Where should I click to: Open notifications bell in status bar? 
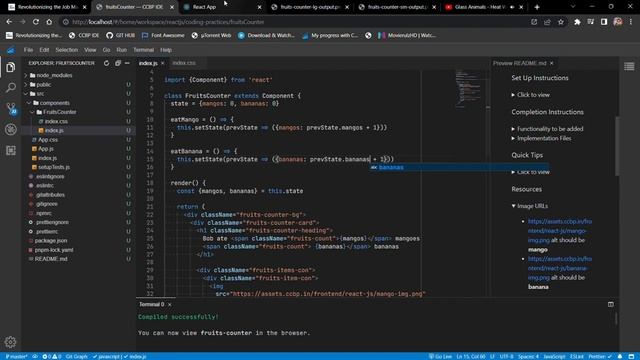(620, 356)
